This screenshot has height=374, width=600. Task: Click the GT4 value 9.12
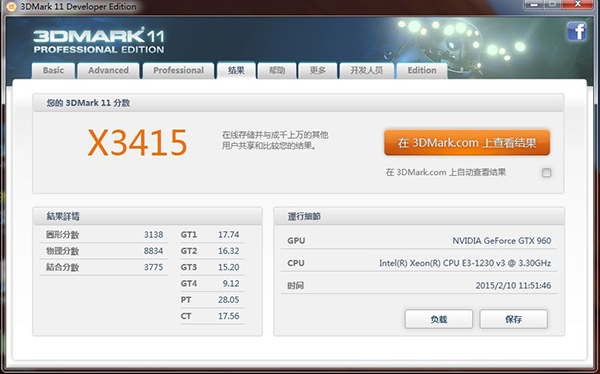click(x=231, y=284)
